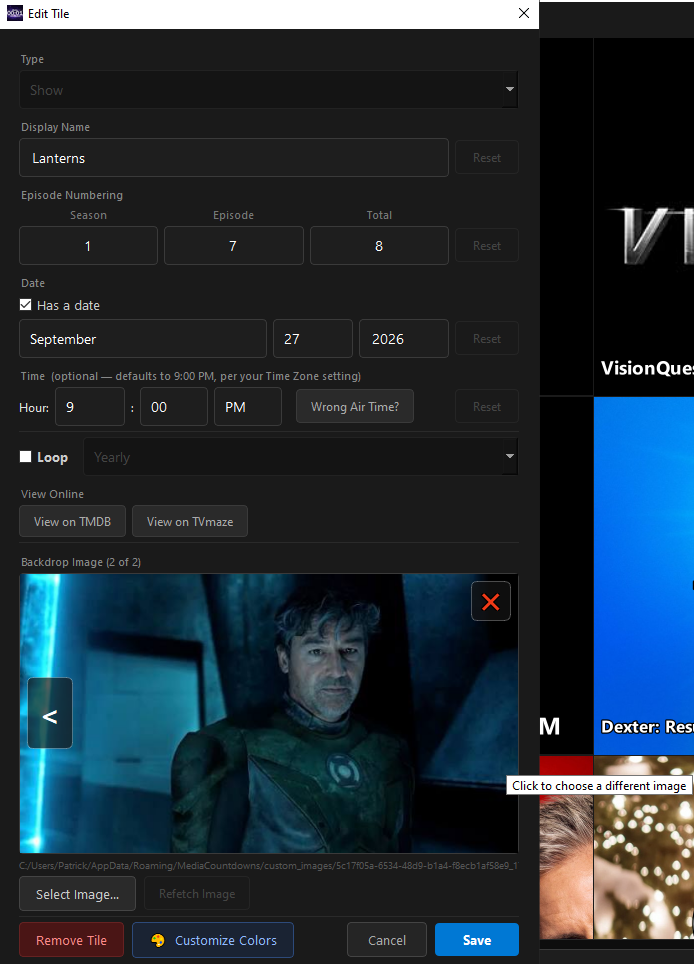Click the custom image file path text
Image resolution: width=694 pixels, height=964 pixels.
[x=269, y=865]
